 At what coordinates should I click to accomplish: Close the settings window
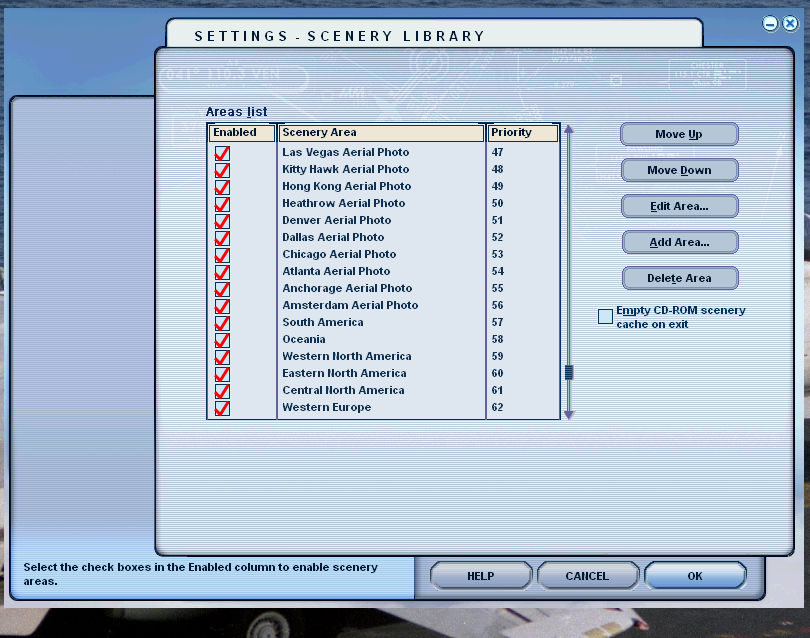(x=790, y=24)
